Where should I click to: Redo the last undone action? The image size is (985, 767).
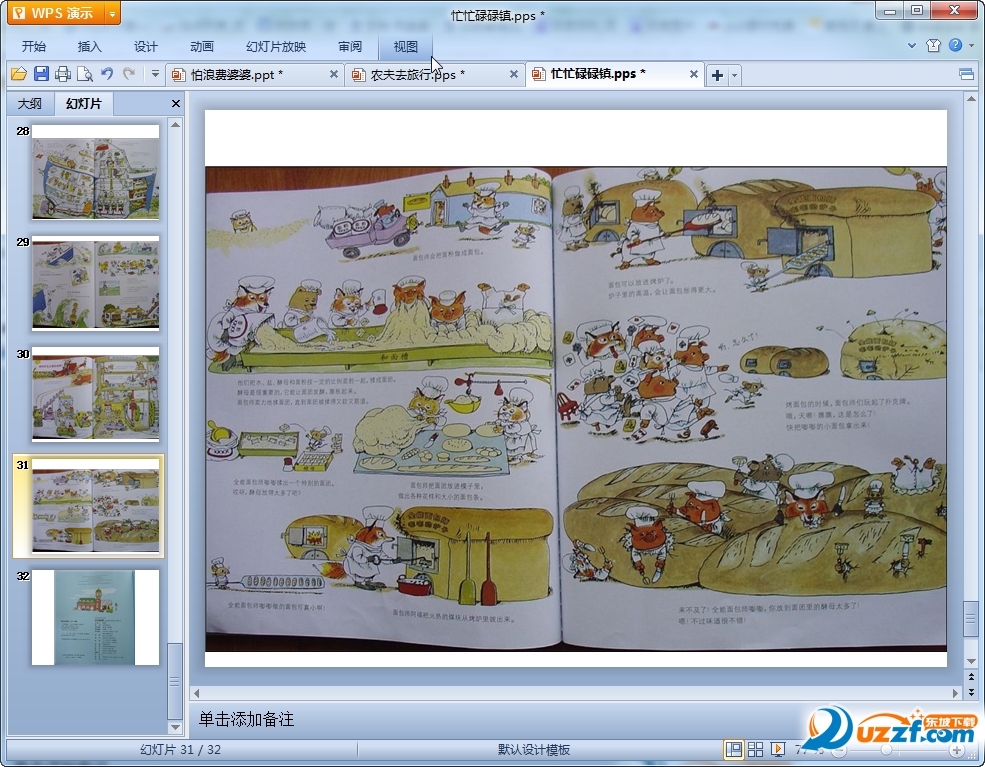tap(129, 74)
